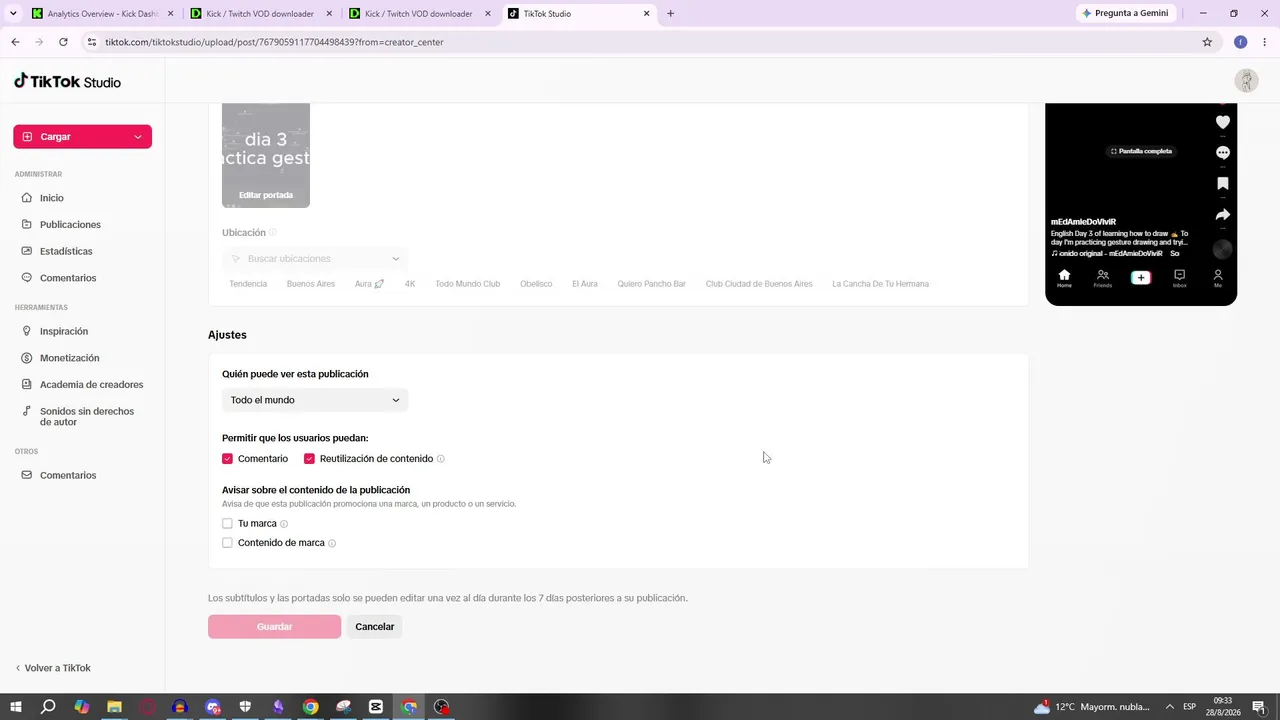Click the Inspiración lightbulb icon
Viewport: 1280px width, 720px height.
27,331
